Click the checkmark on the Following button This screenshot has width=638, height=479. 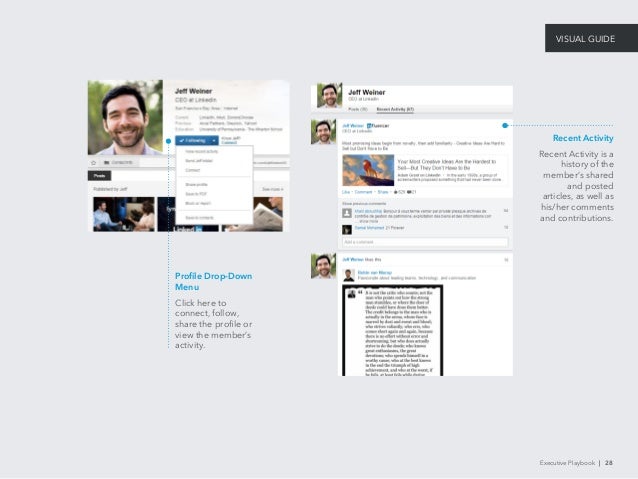click(181, 140)
